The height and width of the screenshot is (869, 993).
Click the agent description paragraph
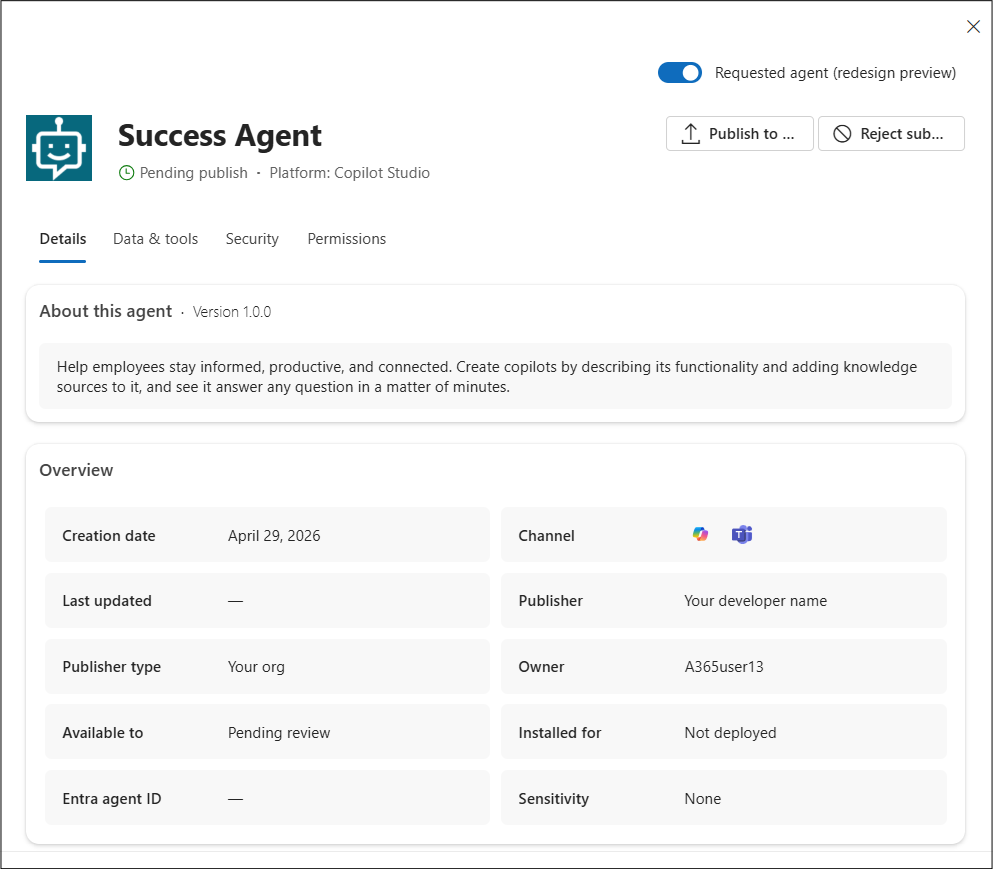487,377
